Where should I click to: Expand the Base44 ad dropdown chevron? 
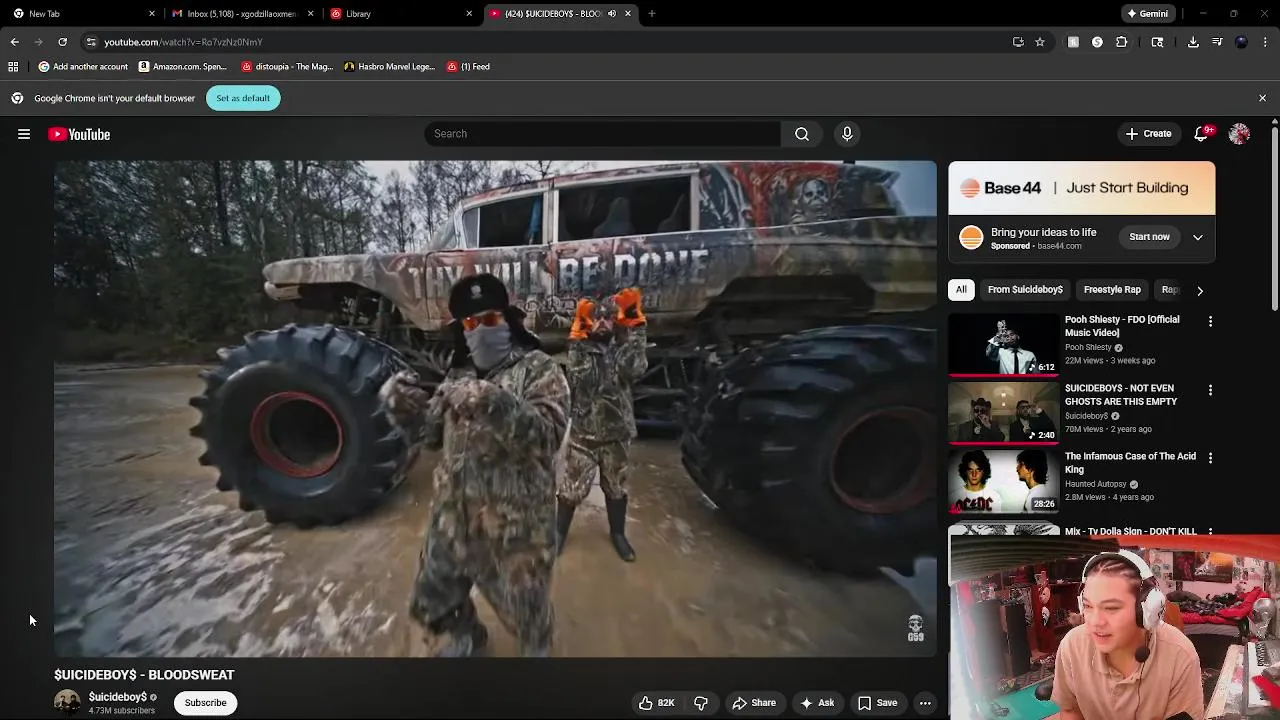[1198, 237]
